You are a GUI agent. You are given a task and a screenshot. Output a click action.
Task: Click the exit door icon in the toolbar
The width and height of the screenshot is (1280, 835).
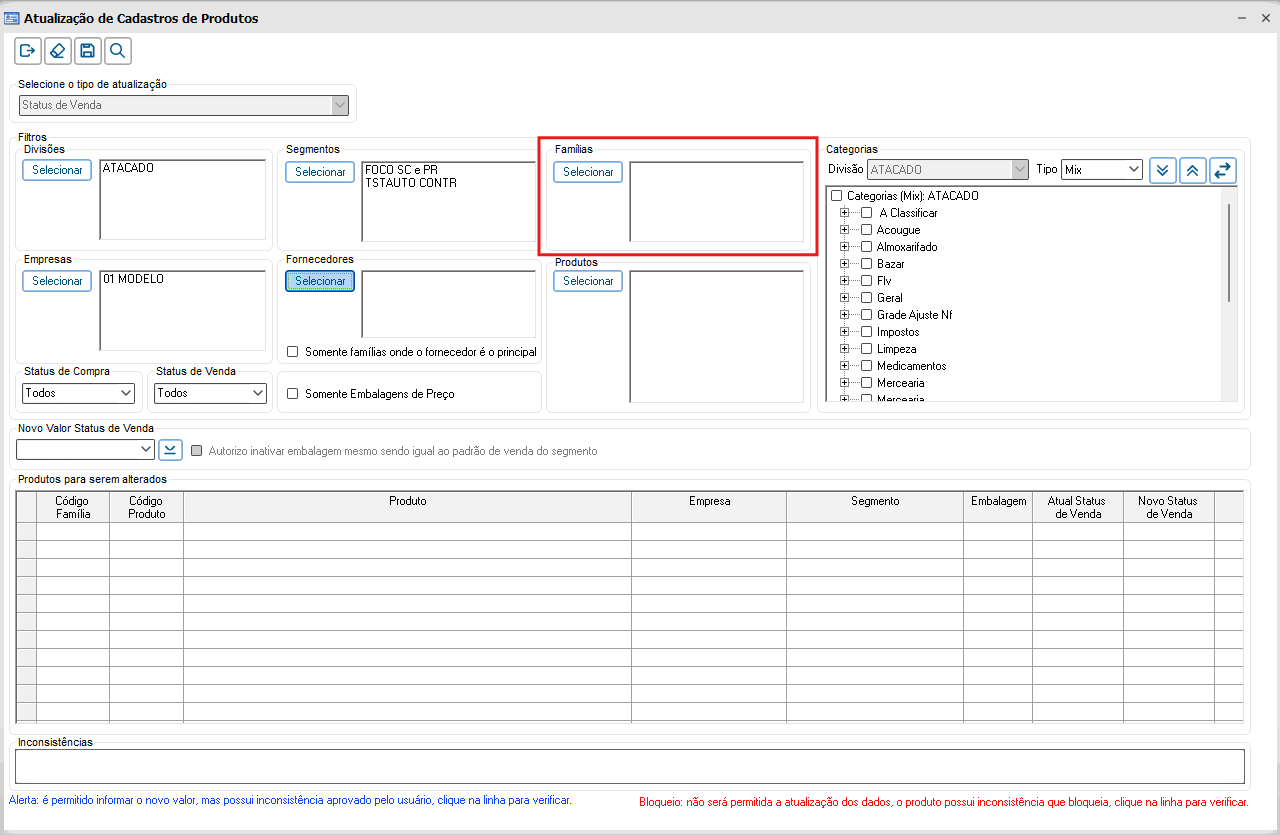pyautogui.click(x=28, y=51)
